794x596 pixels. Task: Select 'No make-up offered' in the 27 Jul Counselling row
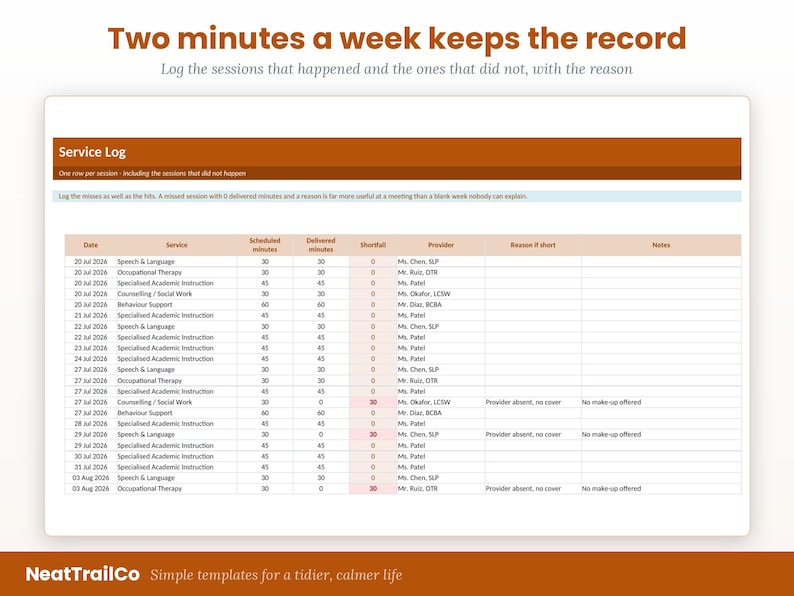click(x=611, y=402)
